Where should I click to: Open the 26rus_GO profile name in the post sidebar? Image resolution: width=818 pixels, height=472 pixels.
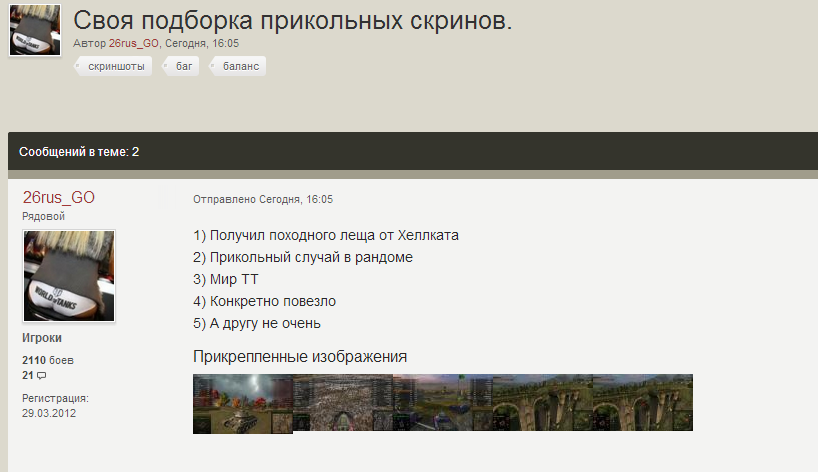pyautogui.click(x=58, y=197)
